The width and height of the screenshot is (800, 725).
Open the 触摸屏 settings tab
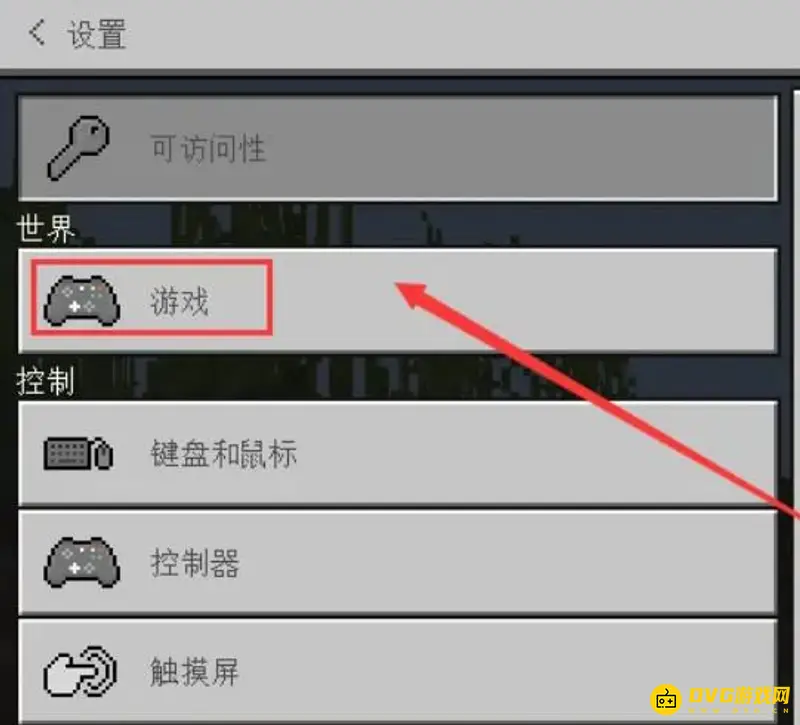398,671
